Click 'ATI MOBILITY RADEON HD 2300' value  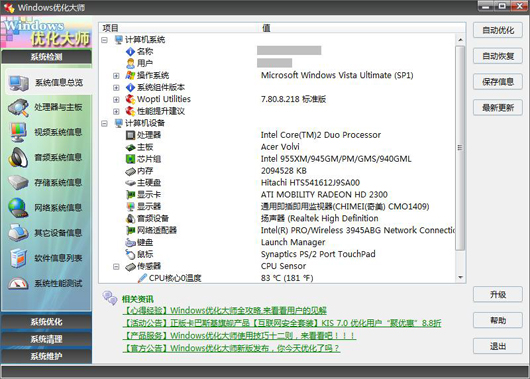pos(324,195)
